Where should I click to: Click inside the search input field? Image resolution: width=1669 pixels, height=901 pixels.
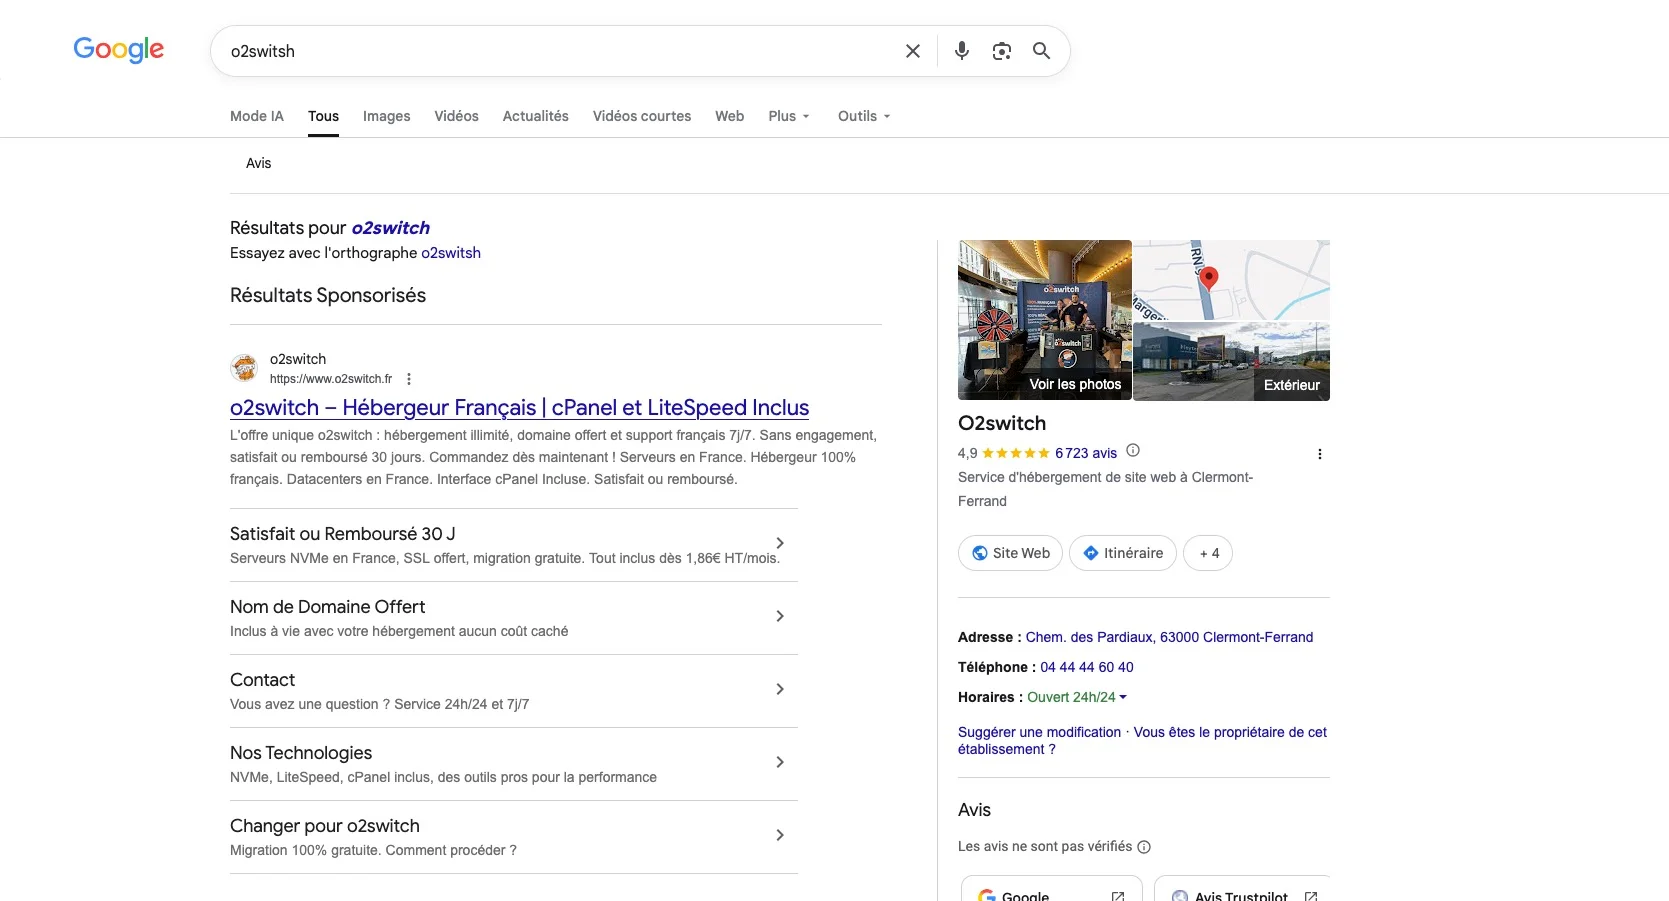point(560,51)
